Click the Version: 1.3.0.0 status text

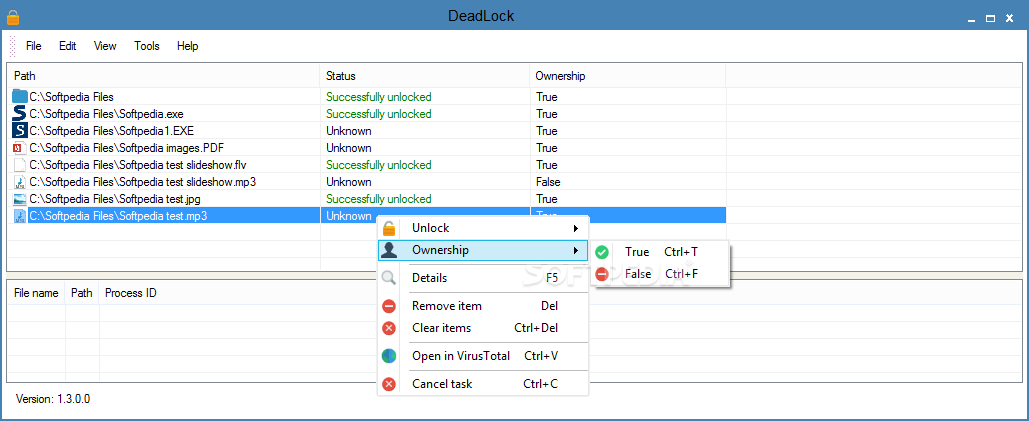click(52, 398)
